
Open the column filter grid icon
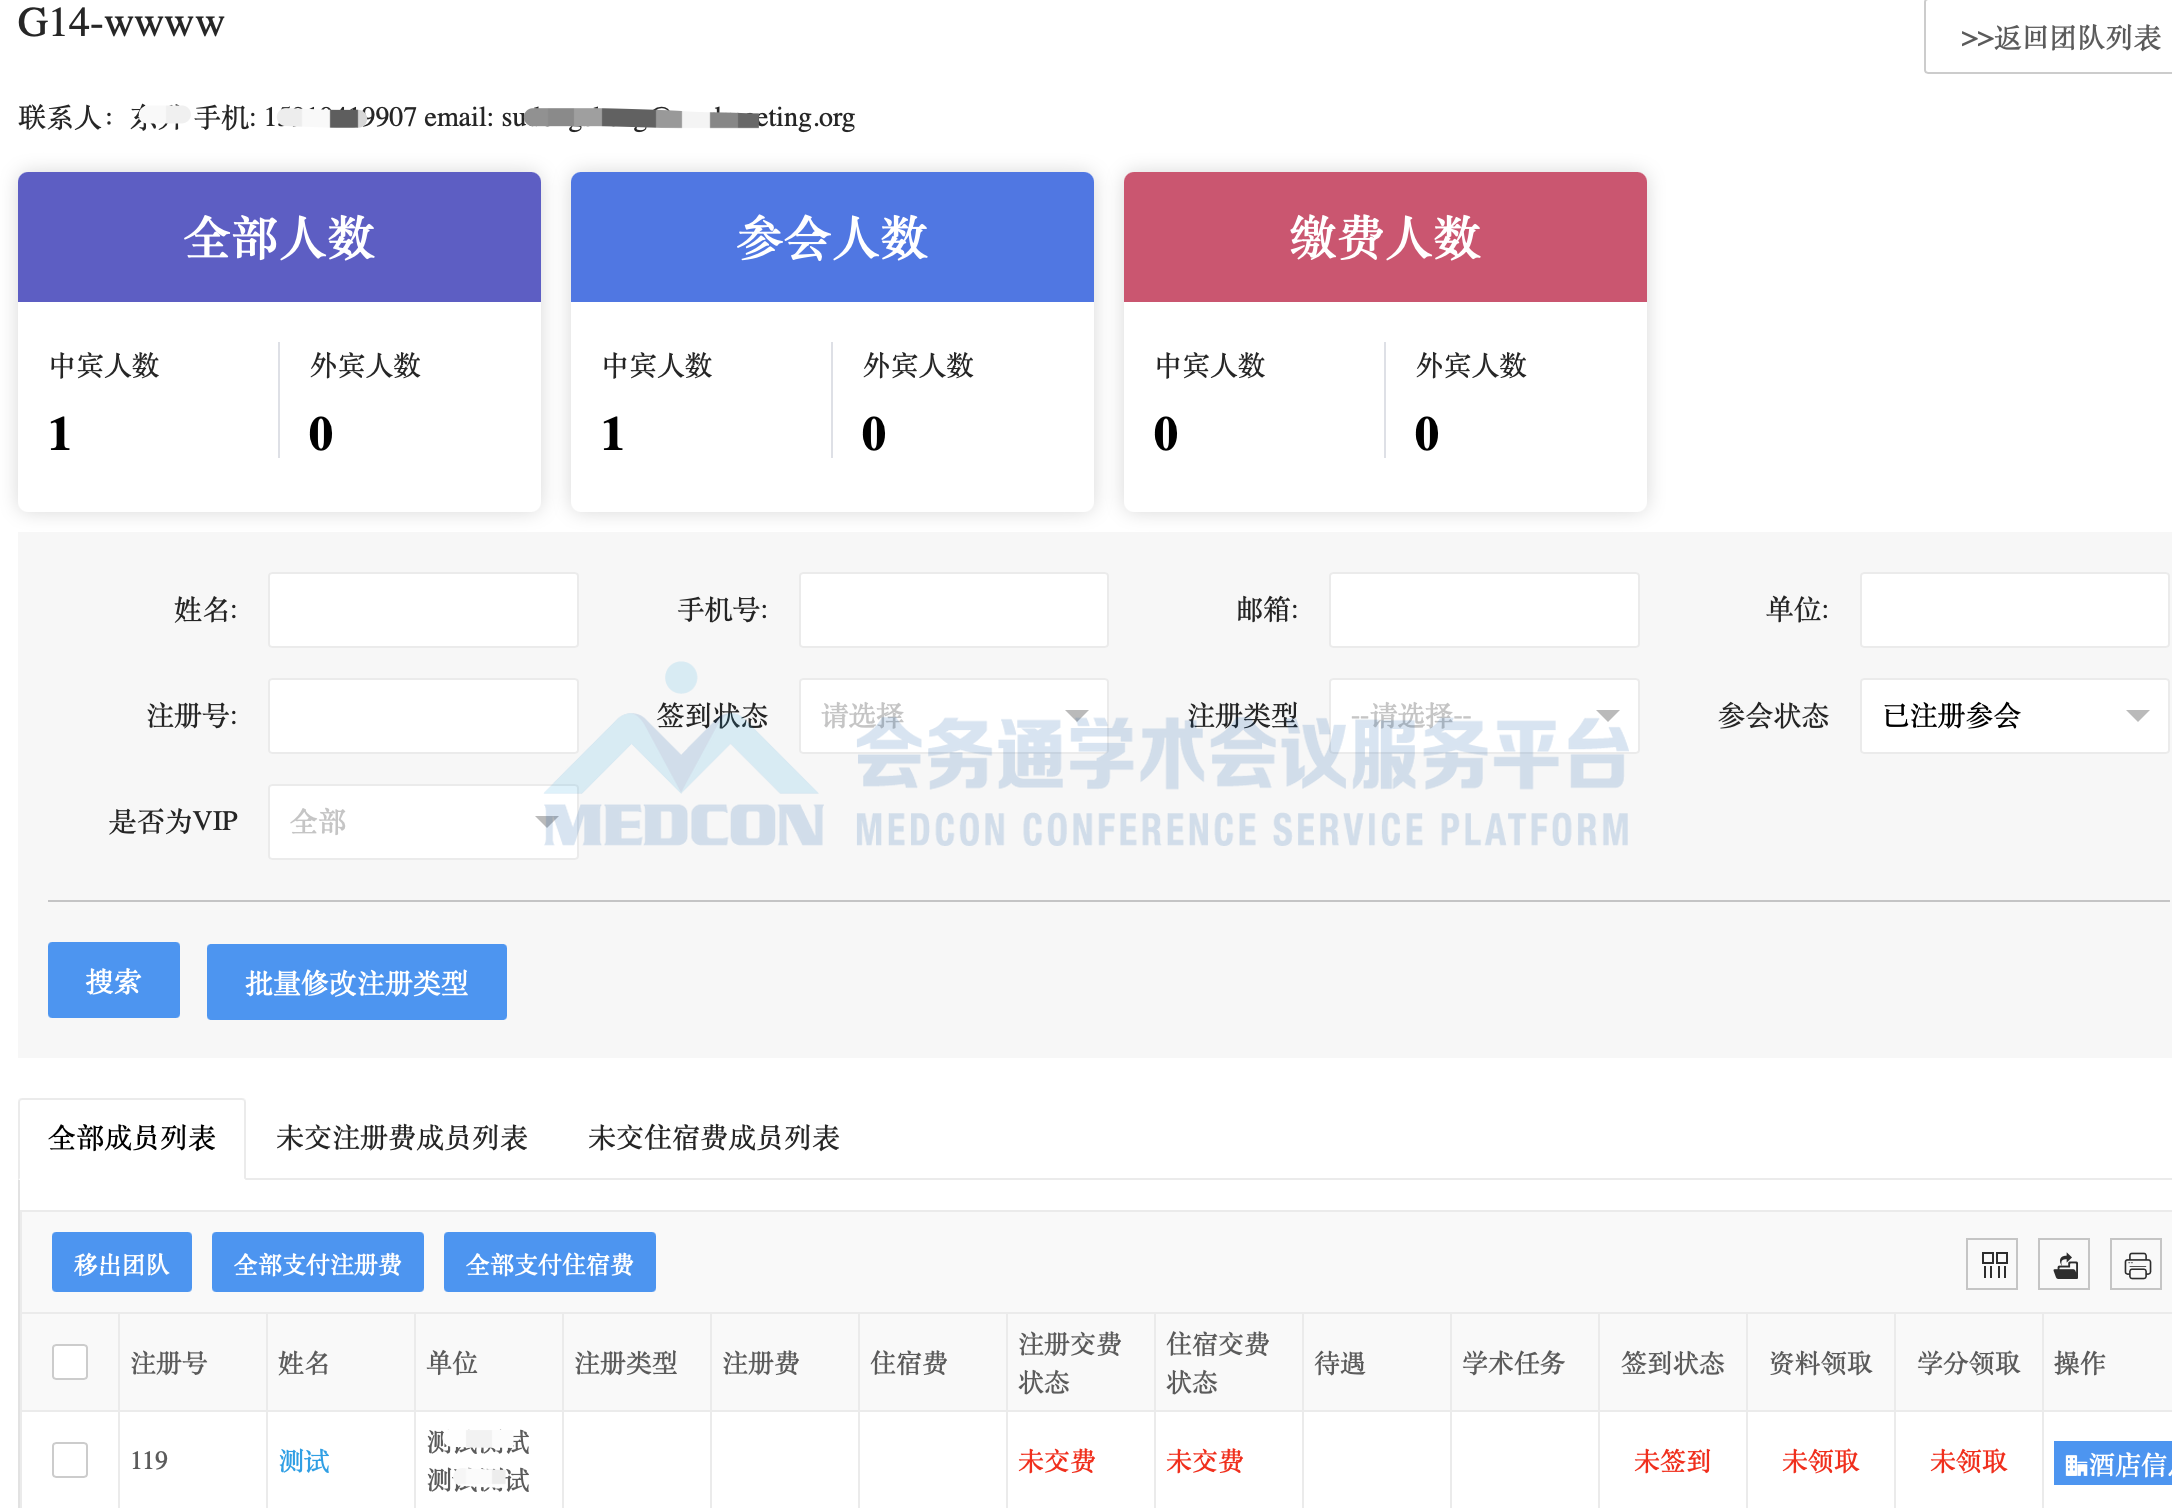1993,1264
